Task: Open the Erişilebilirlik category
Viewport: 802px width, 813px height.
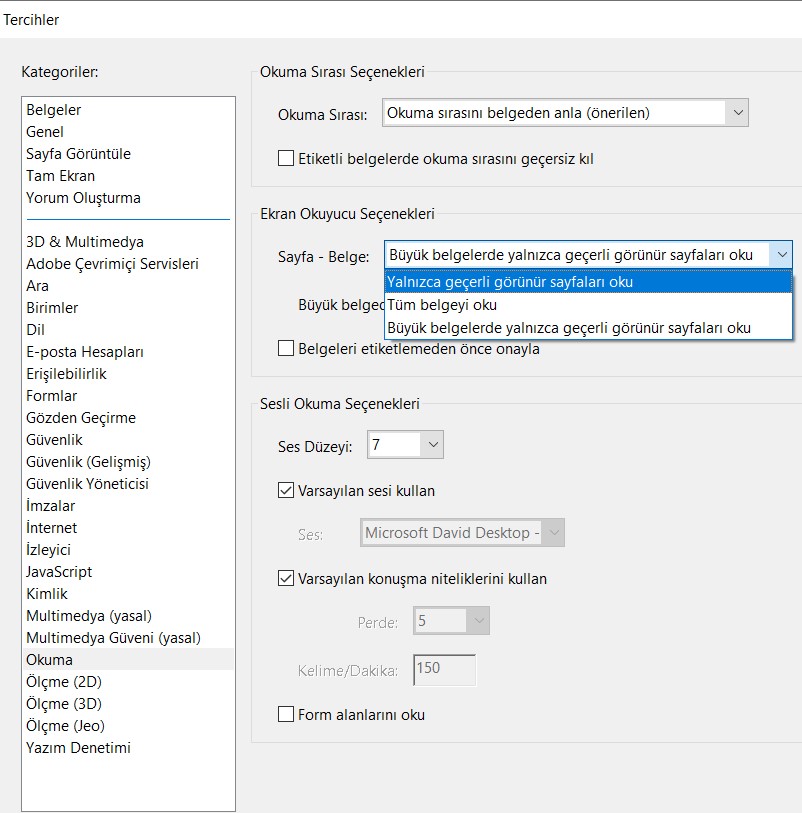Action: click(x=66, y=374)
